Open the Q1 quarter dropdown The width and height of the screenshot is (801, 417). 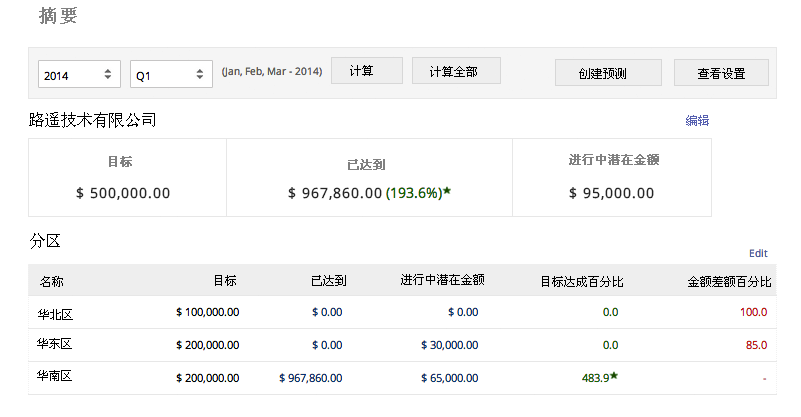coord(171,74)
